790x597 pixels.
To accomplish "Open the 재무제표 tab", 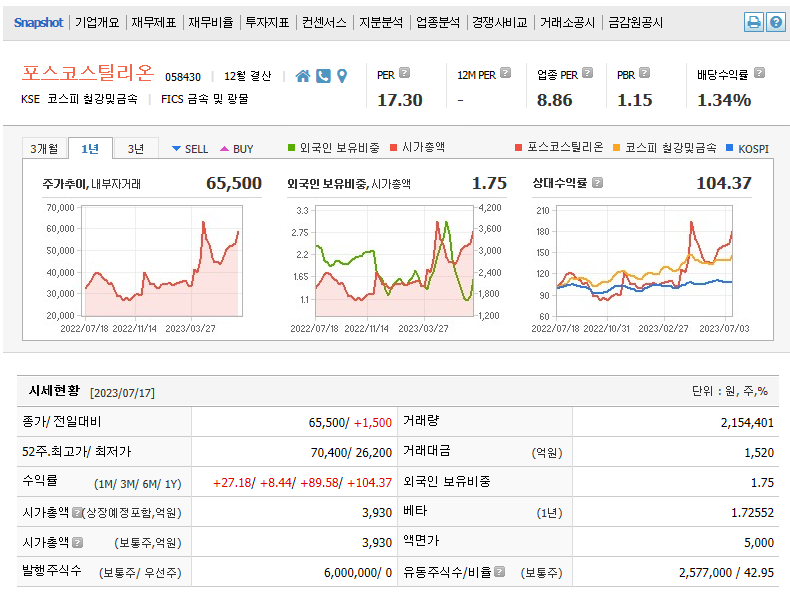I will (x=154, y=23).
